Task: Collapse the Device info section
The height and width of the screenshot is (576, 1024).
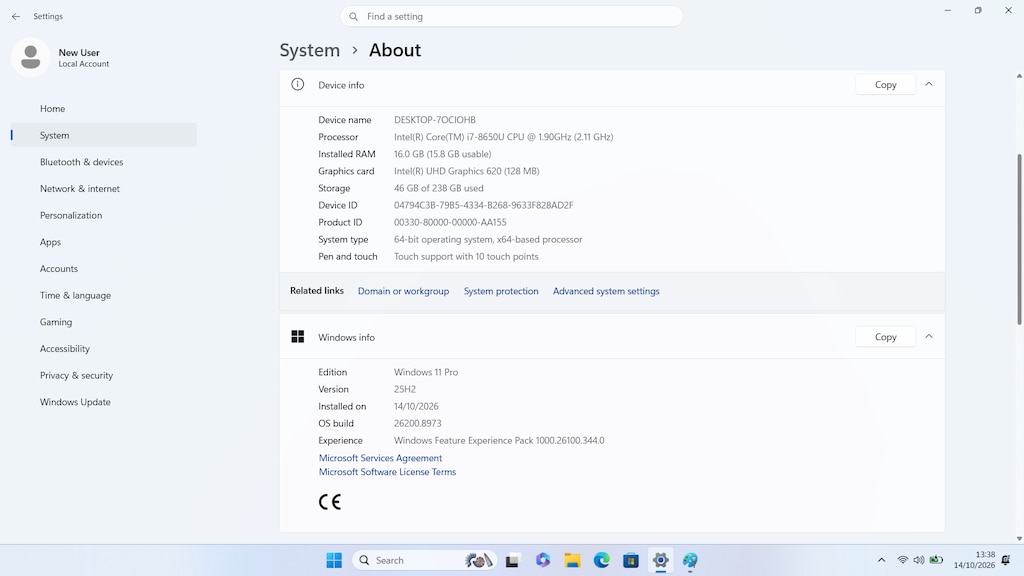Action: tap(929, 84)
